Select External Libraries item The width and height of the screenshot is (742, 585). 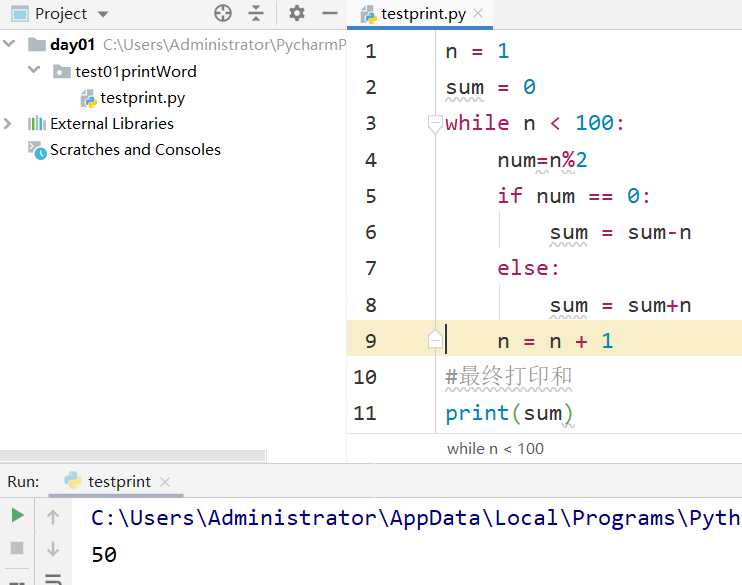point(112,124)
